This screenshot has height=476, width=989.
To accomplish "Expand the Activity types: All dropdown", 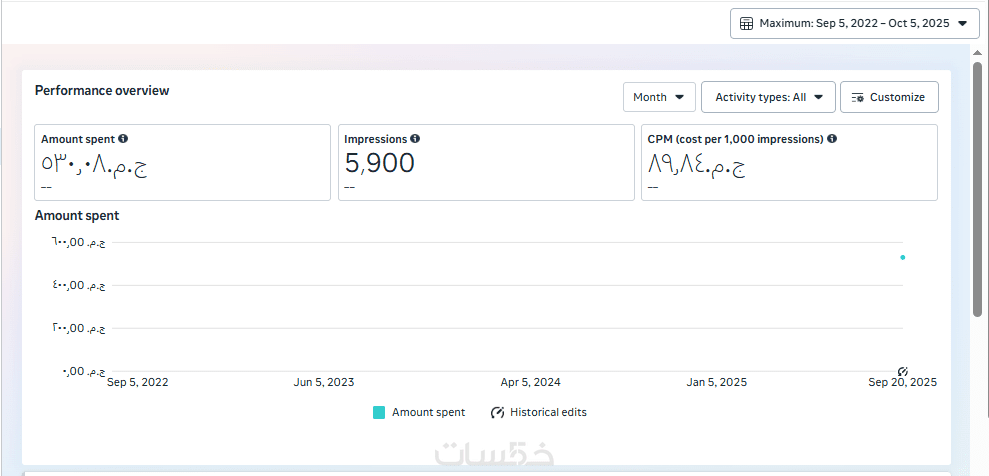I will pos(768,97).
